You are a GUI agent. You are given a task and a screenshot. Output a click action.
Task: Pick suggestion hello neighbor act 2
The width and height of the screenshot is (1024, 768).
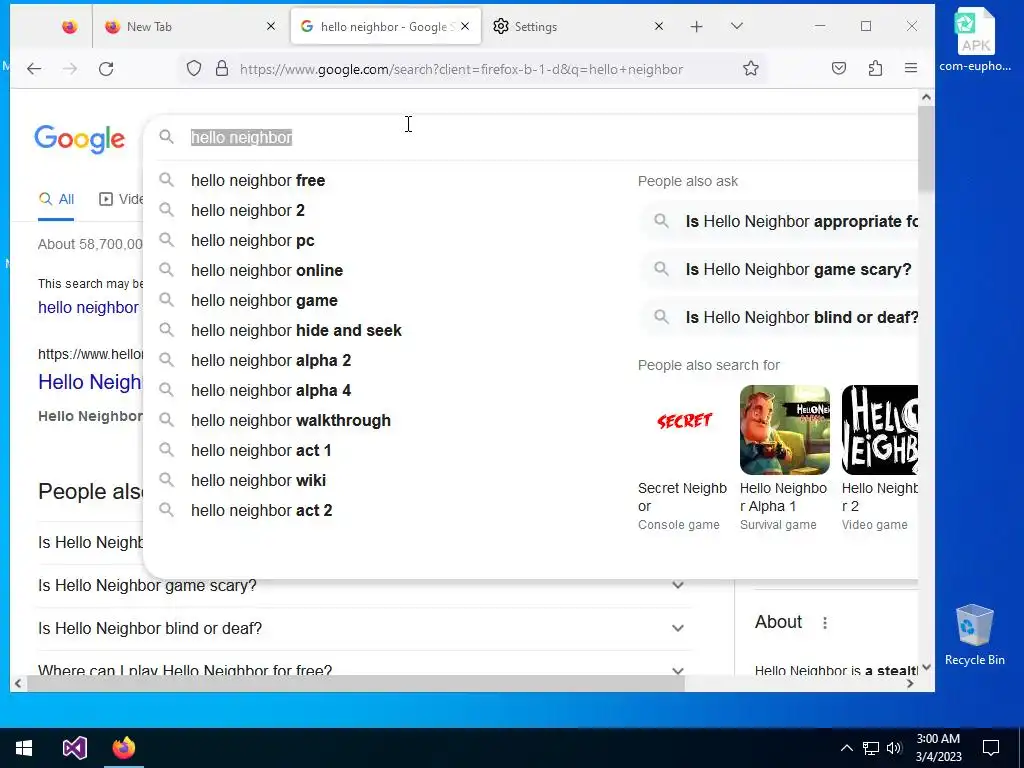(x=261, y=511)
